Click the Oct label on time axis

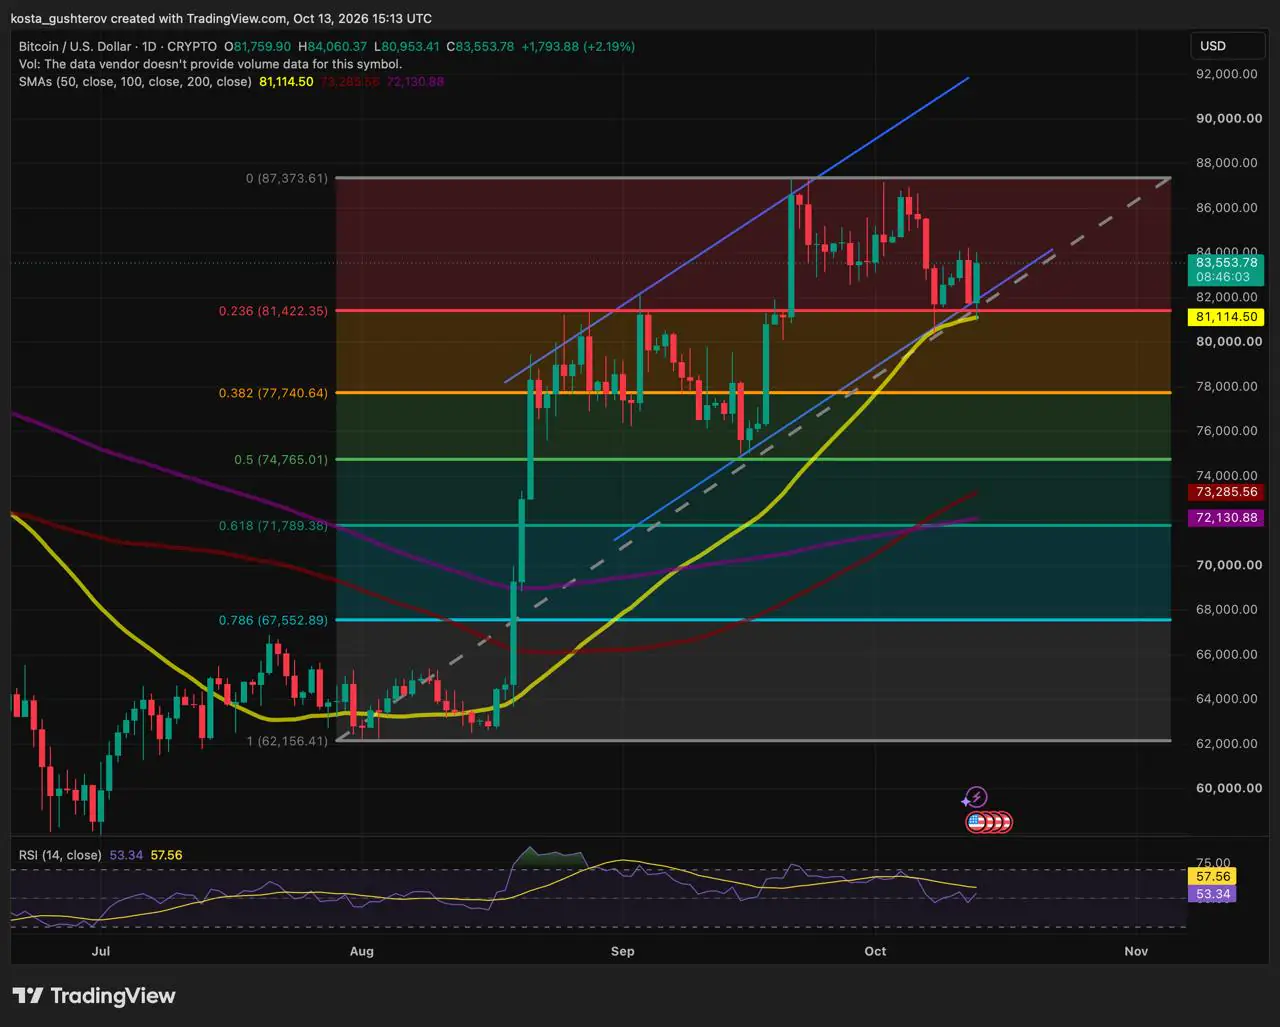[875, 951]
